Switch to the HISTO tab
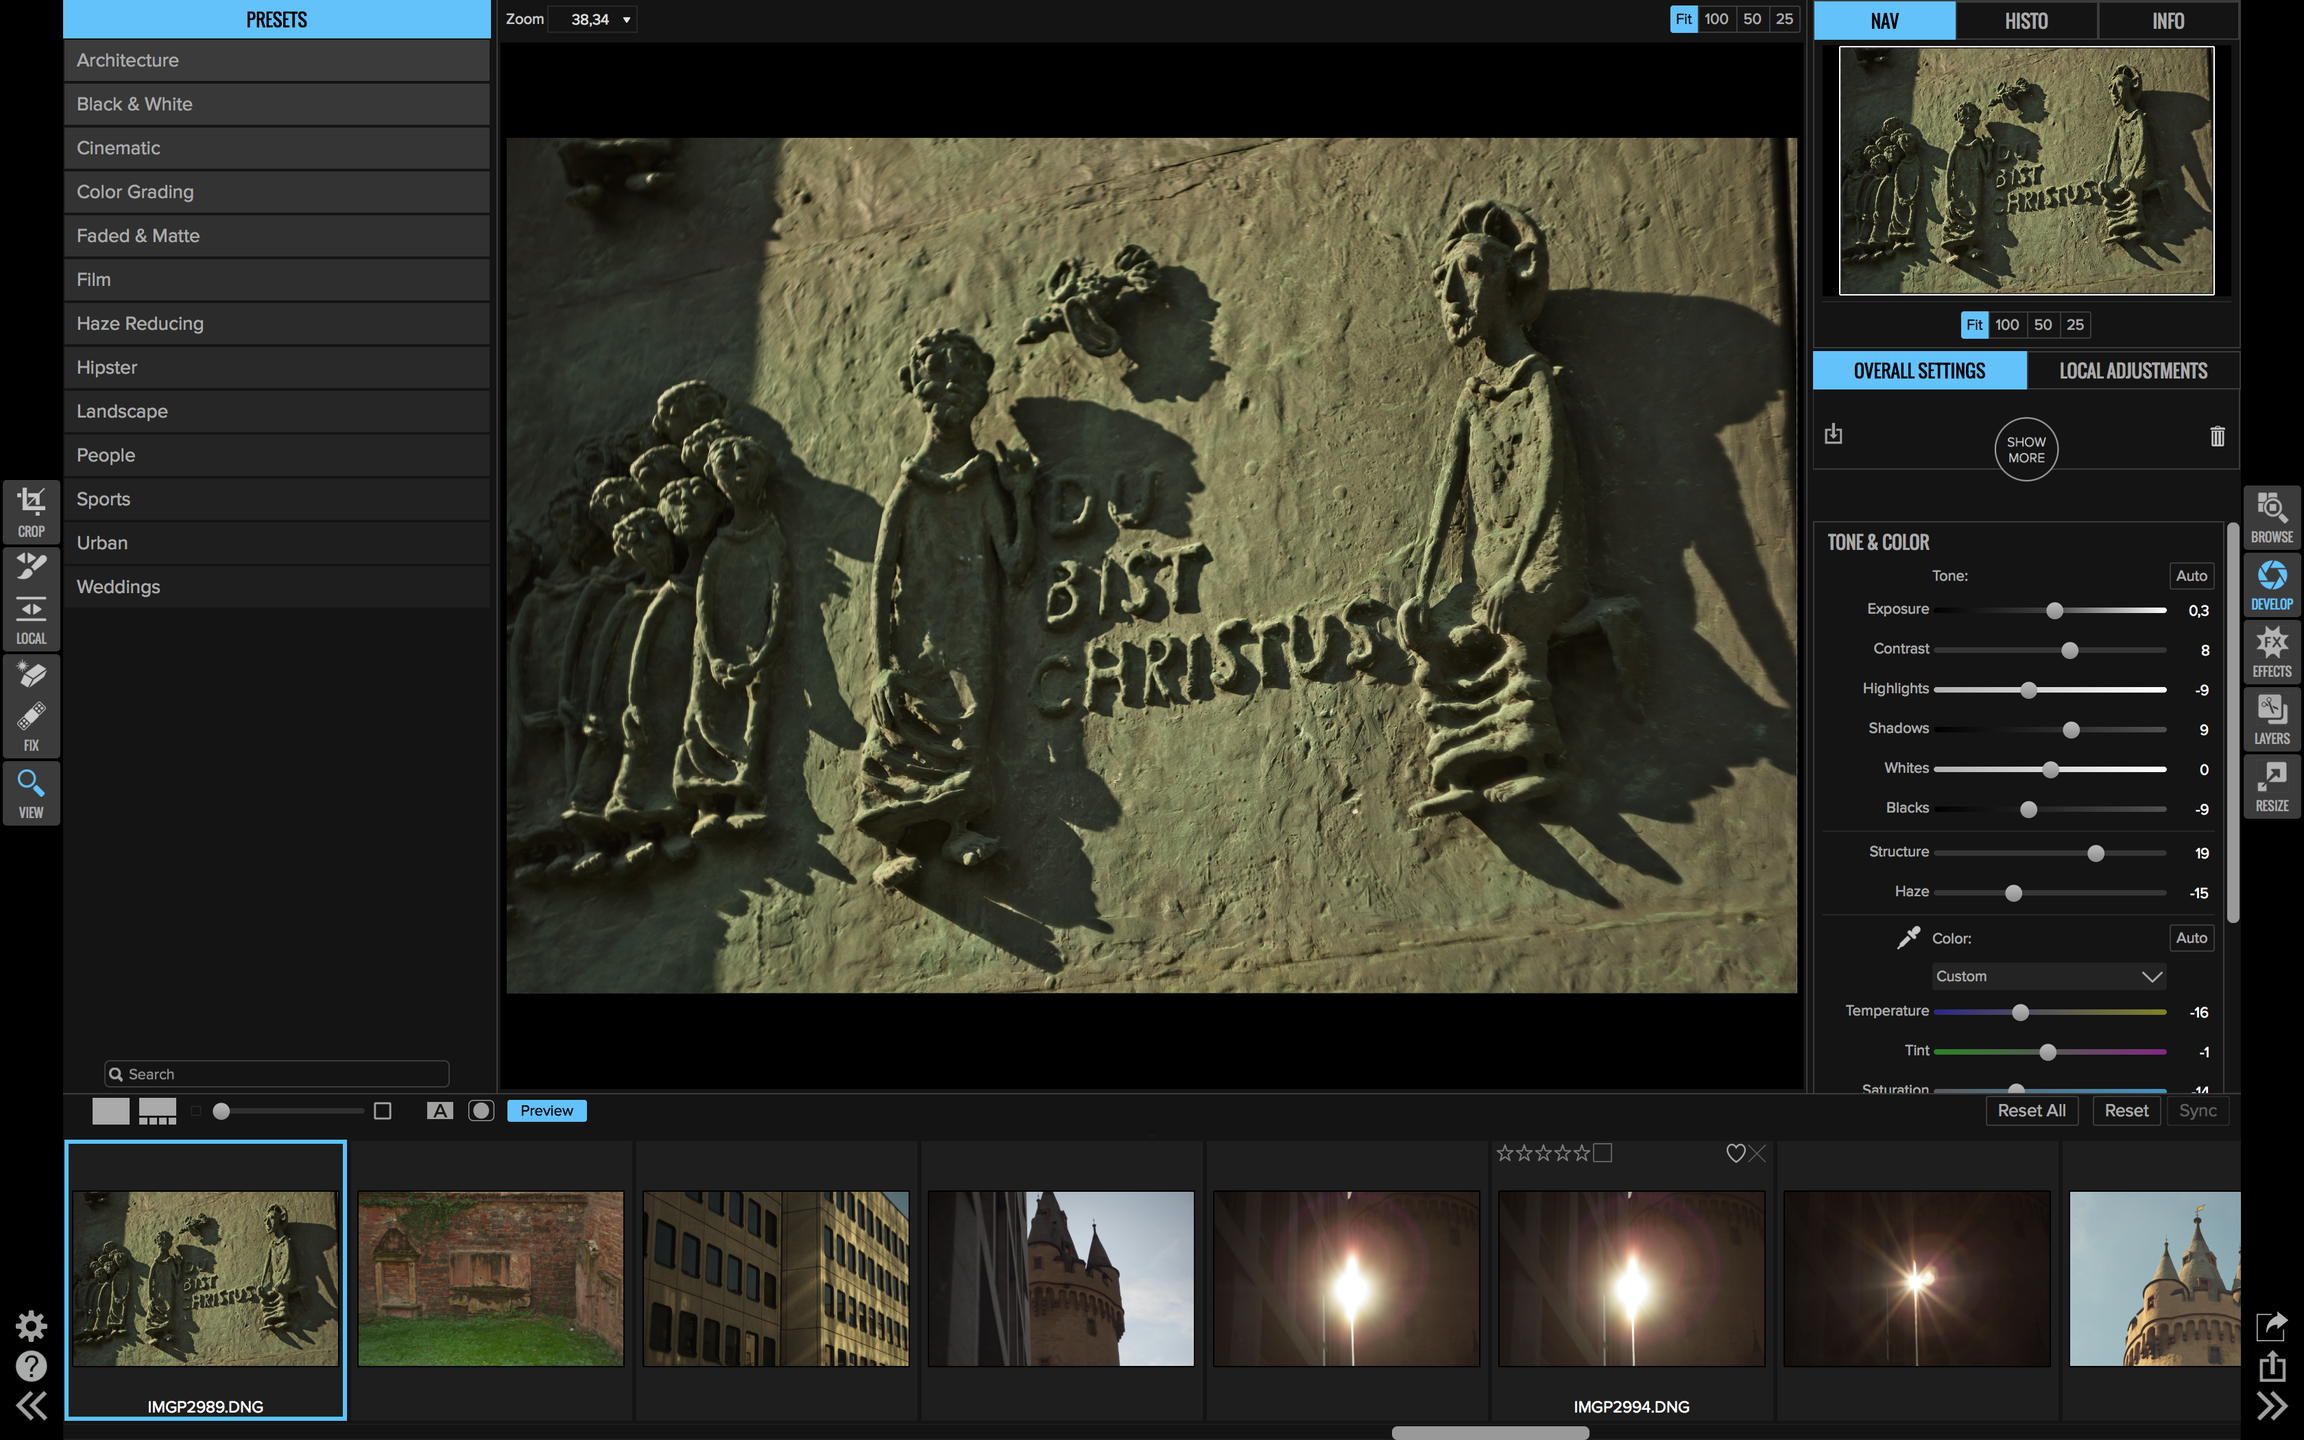The width and height of the screenshot is (2304, 1440). coord(2026,20)
